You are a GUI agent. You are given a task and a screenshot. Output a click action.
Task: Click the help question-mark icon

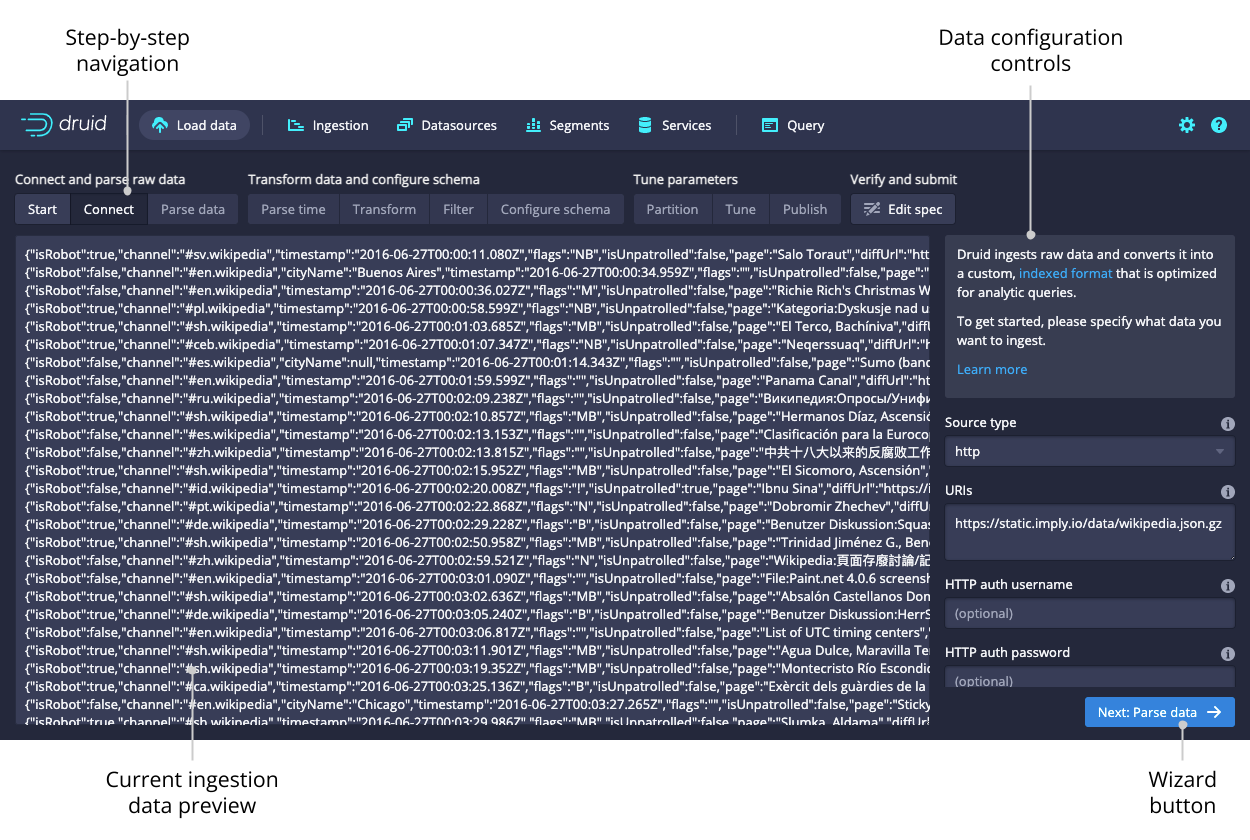1219,125
